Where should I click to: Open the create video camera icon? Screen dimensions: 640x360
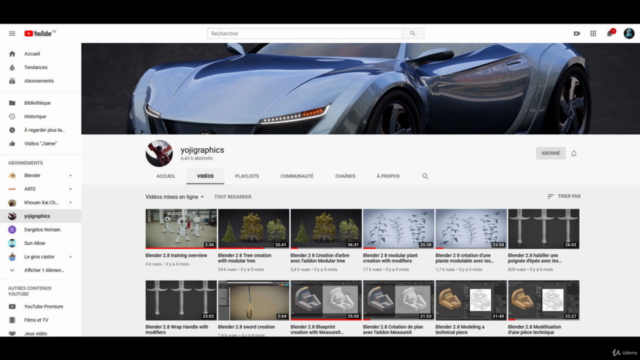point(576,33)
